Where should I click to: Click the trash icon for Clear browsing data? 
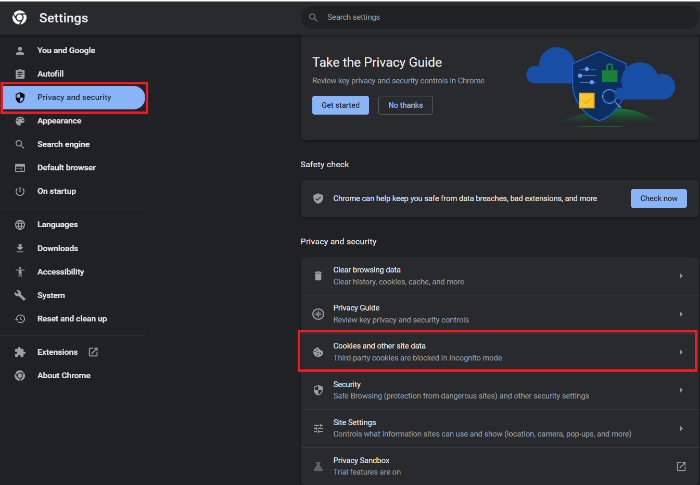point(318,276)
